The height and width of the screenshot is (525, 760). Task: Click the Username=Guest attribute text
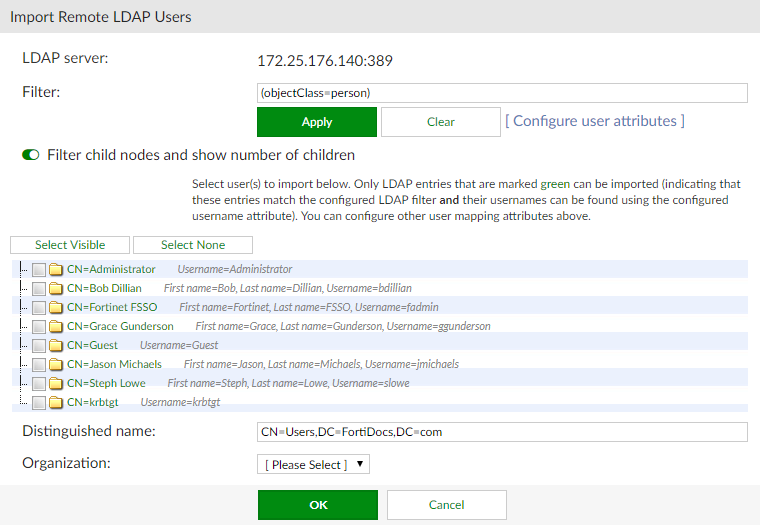pos(179,345)
